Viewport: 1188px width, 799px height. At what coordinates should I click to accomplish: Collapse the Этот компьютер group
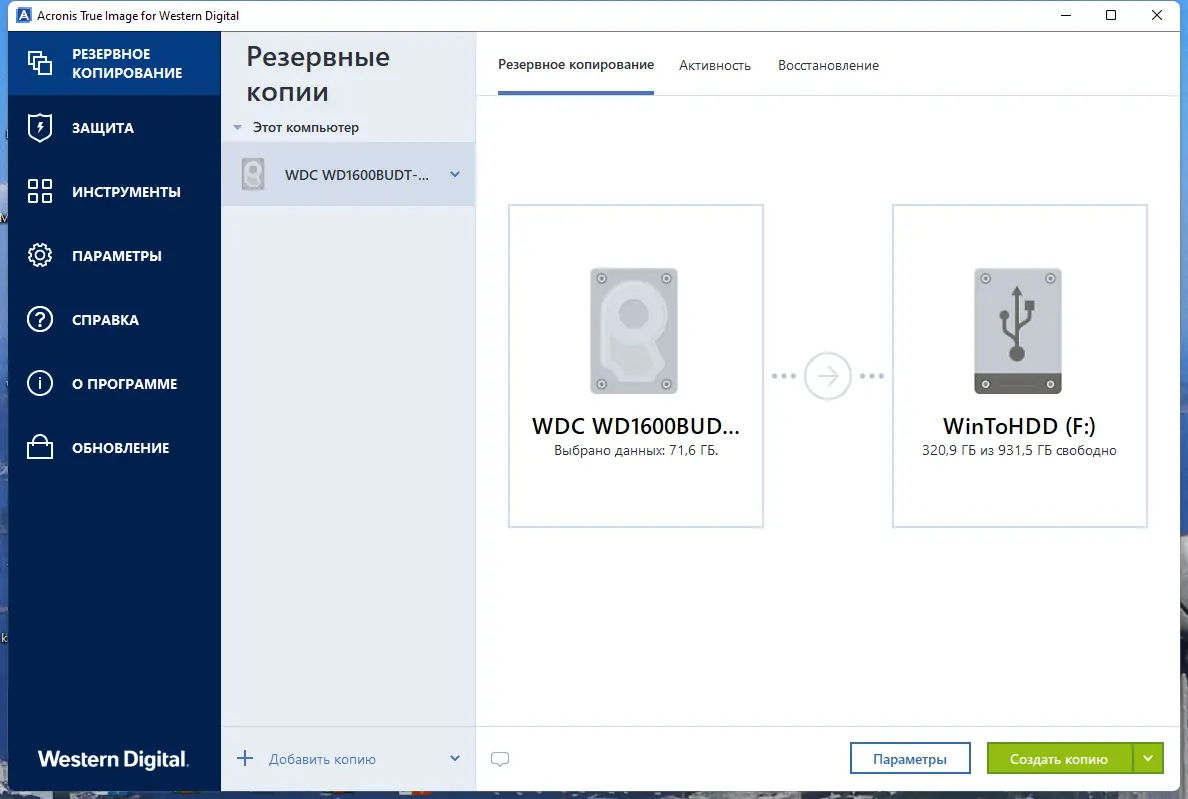pos(237,127)
